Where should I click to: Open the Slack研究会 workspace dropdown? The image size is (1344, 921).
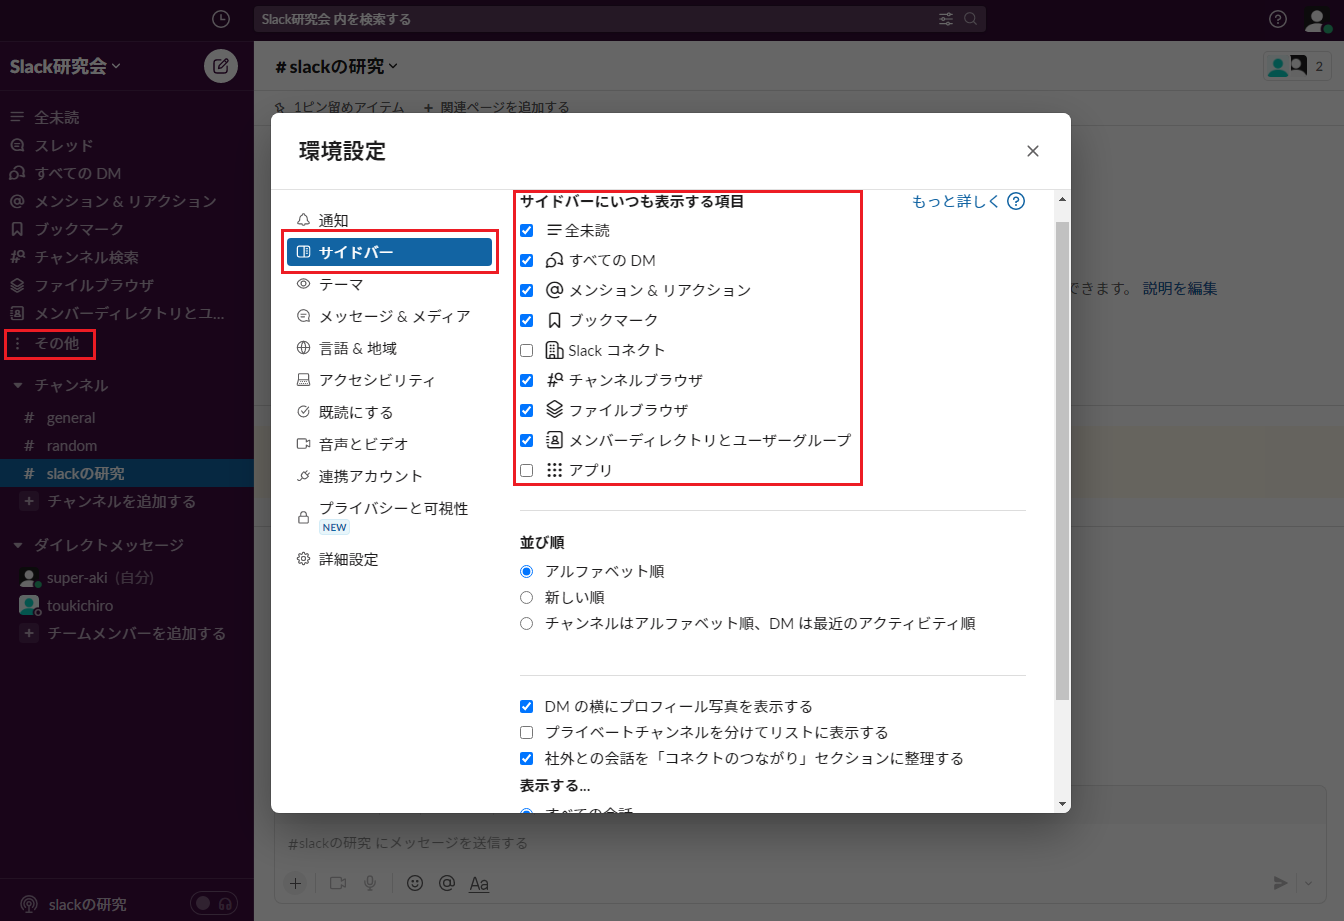65,67
